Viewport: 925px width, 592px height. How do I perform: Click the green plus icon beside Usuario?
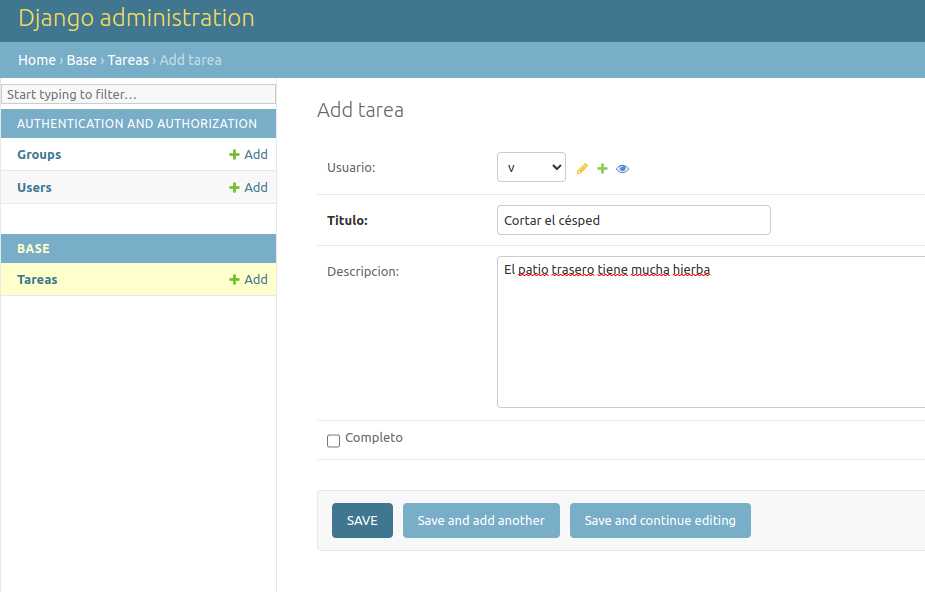pos(602,169)
